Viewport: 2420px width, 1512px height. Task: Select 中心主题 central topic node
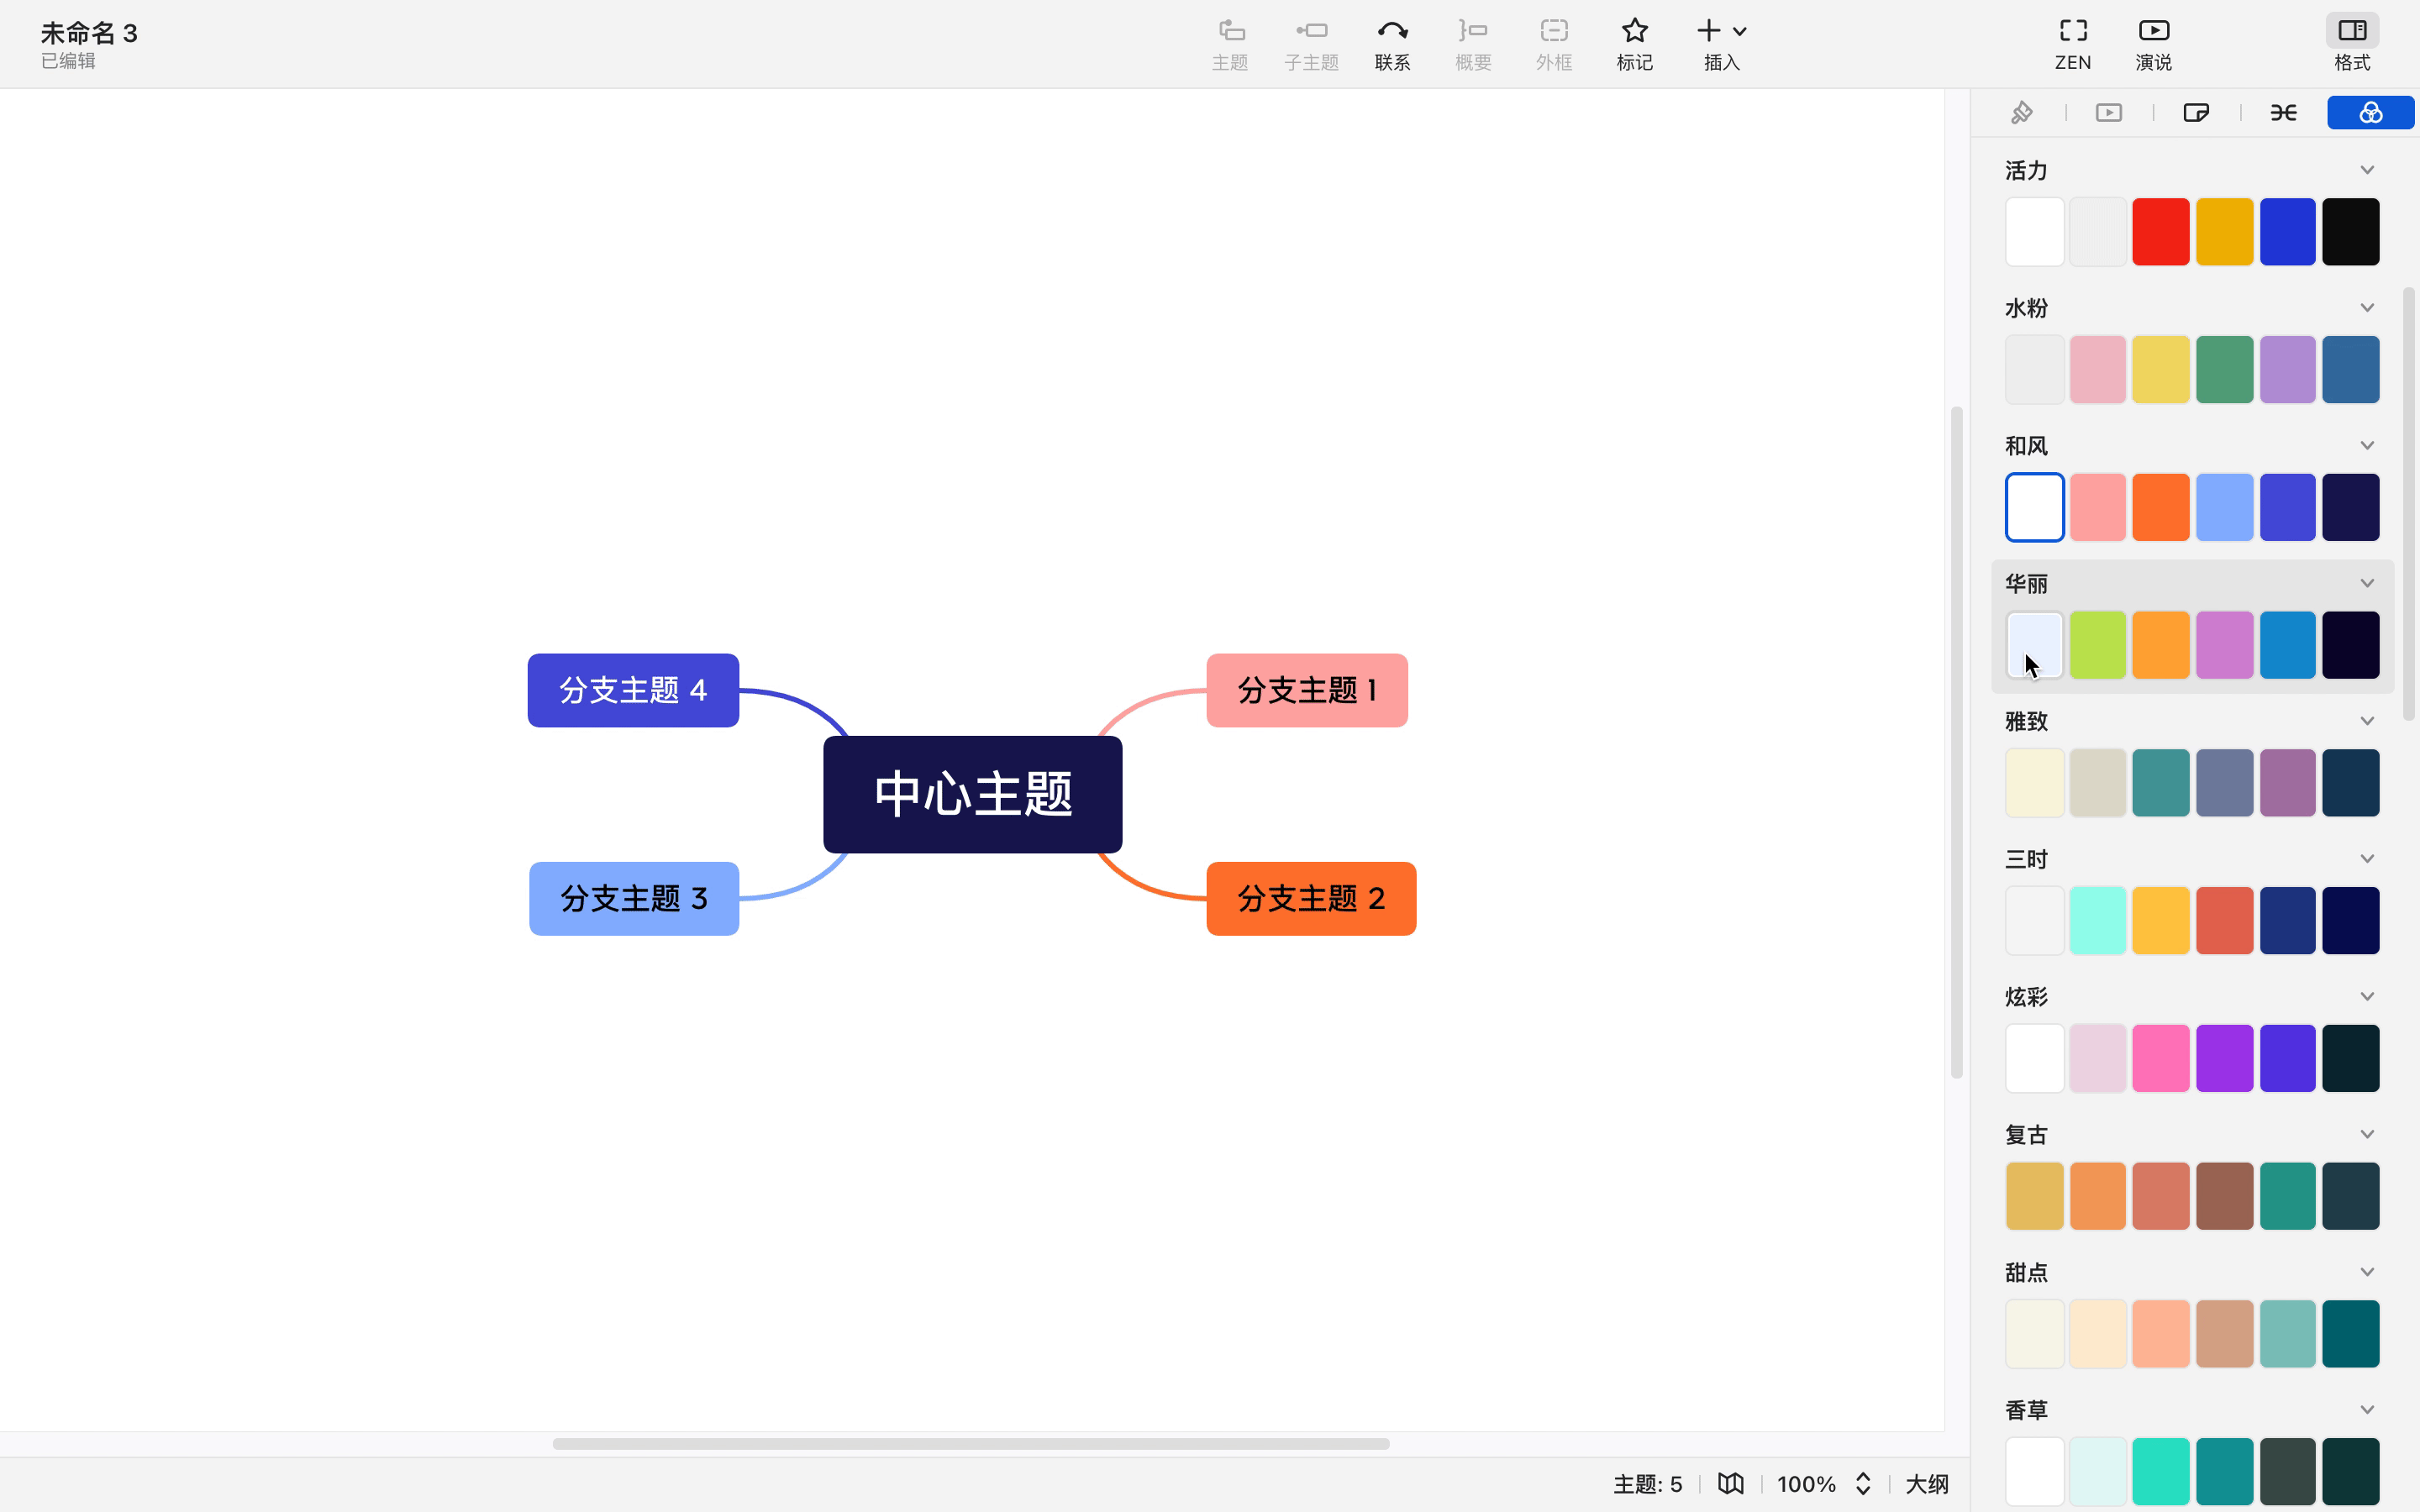972,795
